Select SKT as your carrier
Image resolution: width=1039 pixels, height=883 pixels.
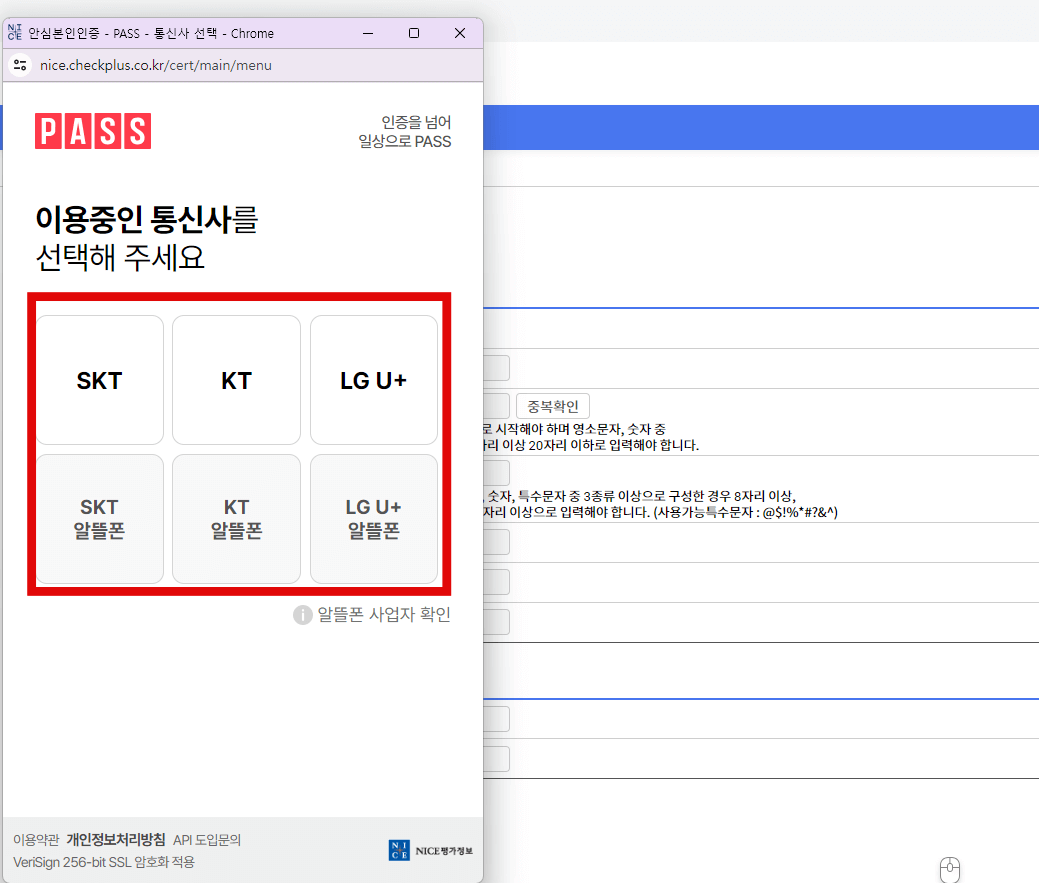[99, 380]
